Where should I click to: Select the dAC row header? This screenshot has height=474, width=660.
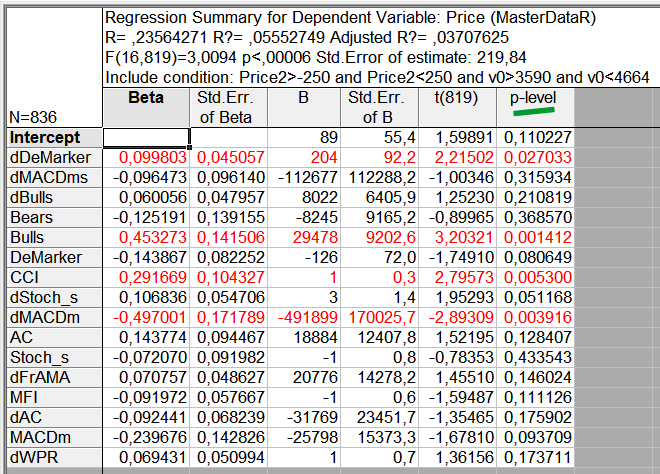click(x=54, y=417)
